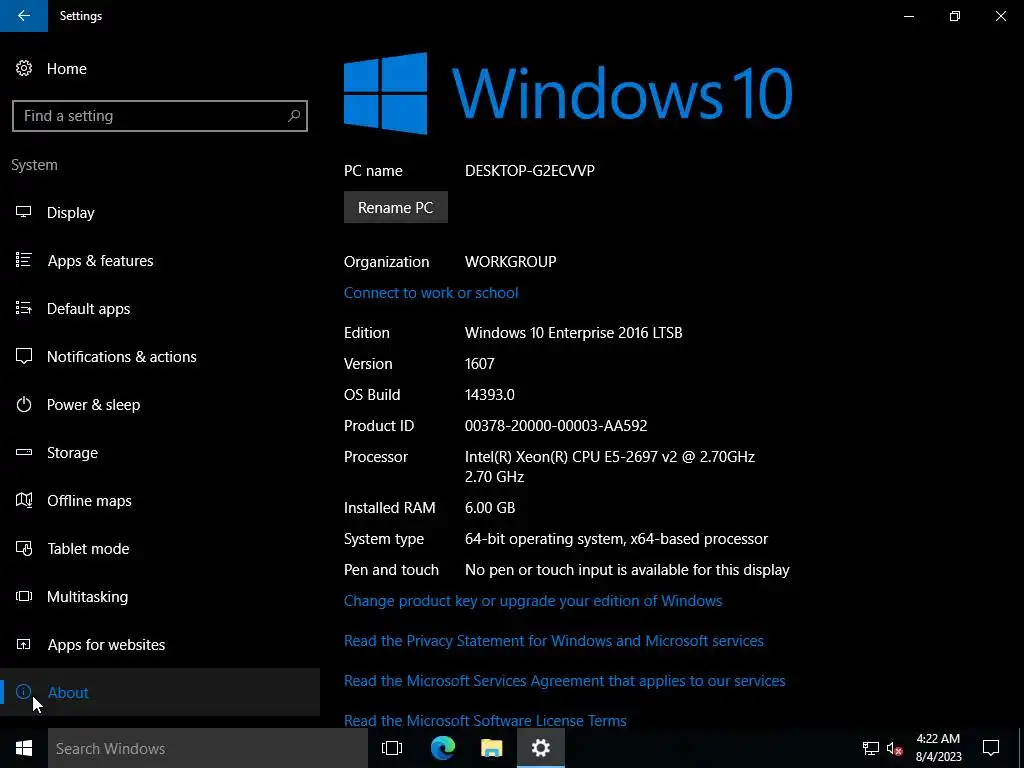Open the Default apps section
Viewport: 1024px width, 768px height.
pos(88,308)
